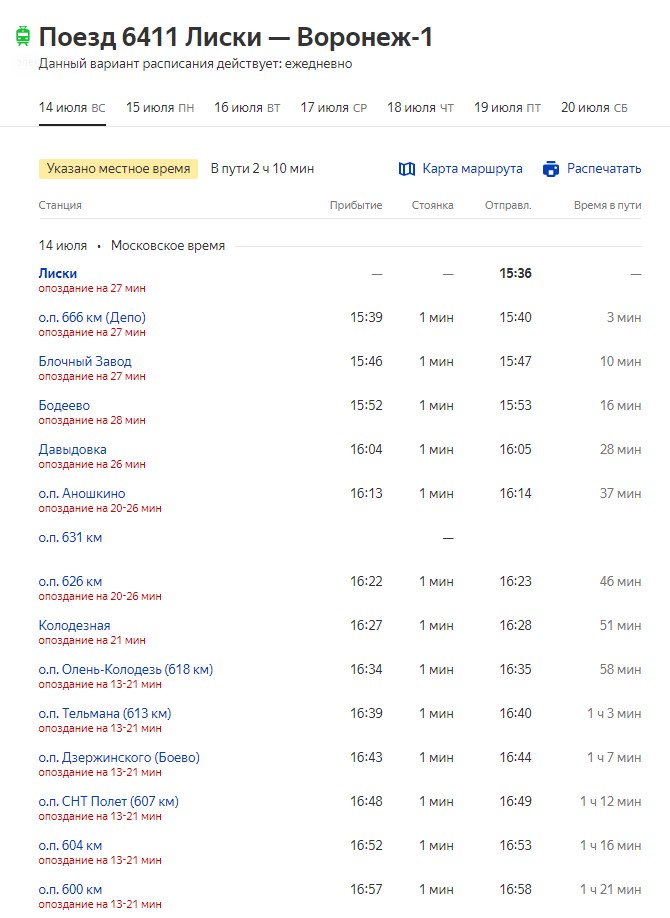Choose the 17 июля СР date tab

point(334,108)
